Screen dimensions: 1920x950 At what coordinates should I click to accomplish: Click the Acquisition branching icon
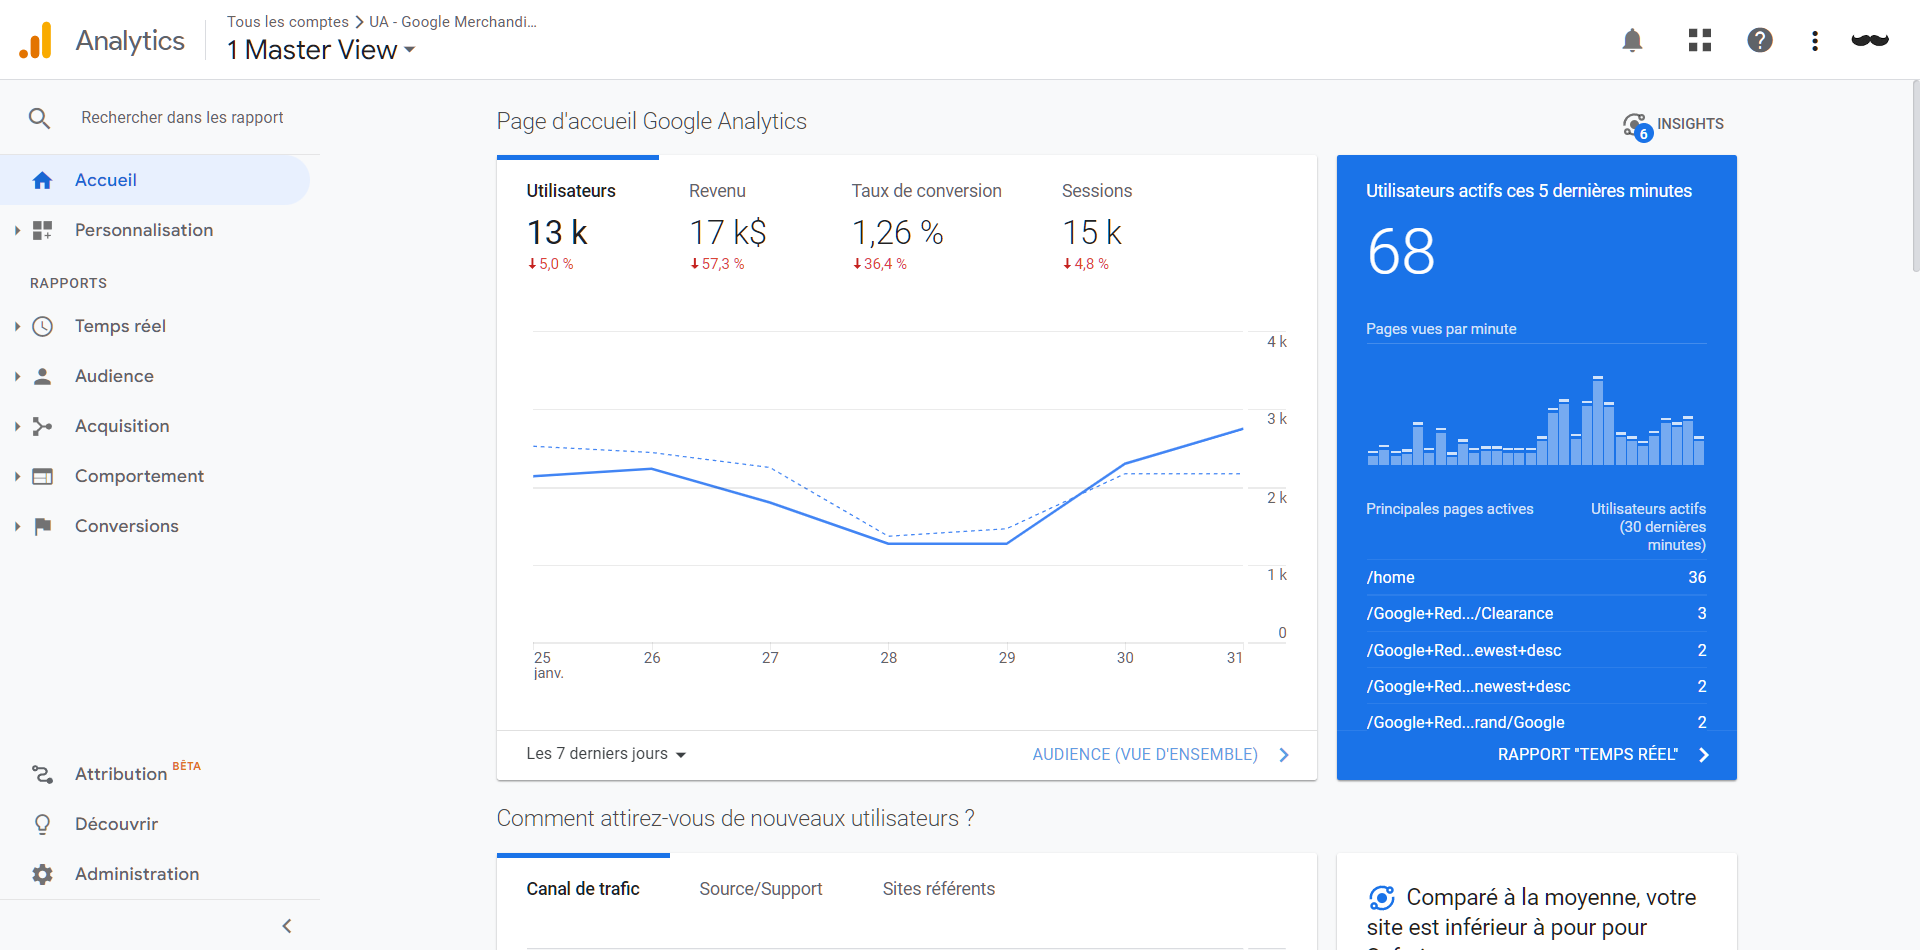pos(42,426)
